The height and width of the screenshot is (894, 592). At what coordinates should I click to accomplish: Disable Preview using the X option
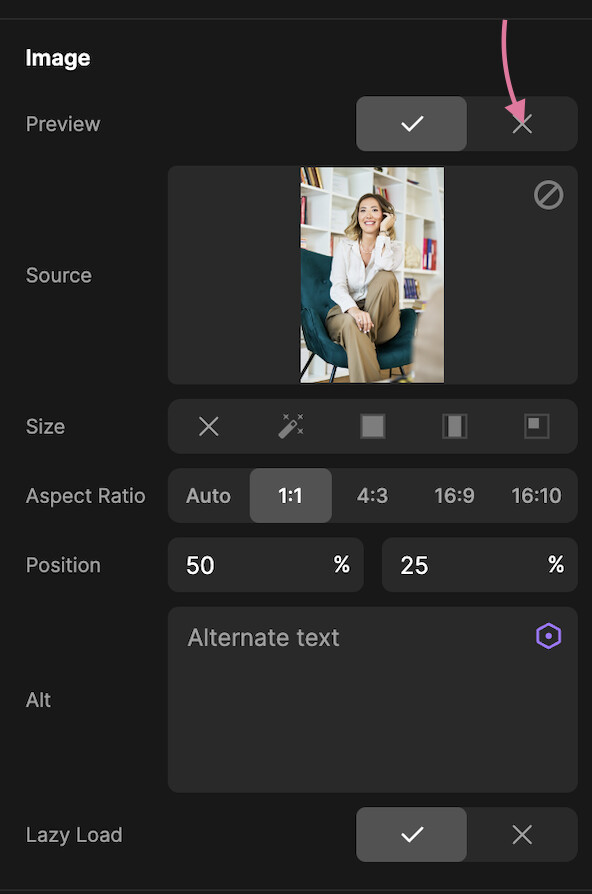point(522,124)
